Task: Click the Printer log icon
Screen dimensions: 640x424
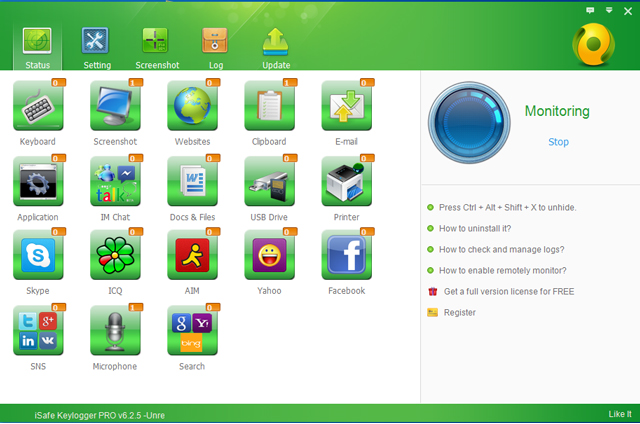Action: click(x=346, y=181)
